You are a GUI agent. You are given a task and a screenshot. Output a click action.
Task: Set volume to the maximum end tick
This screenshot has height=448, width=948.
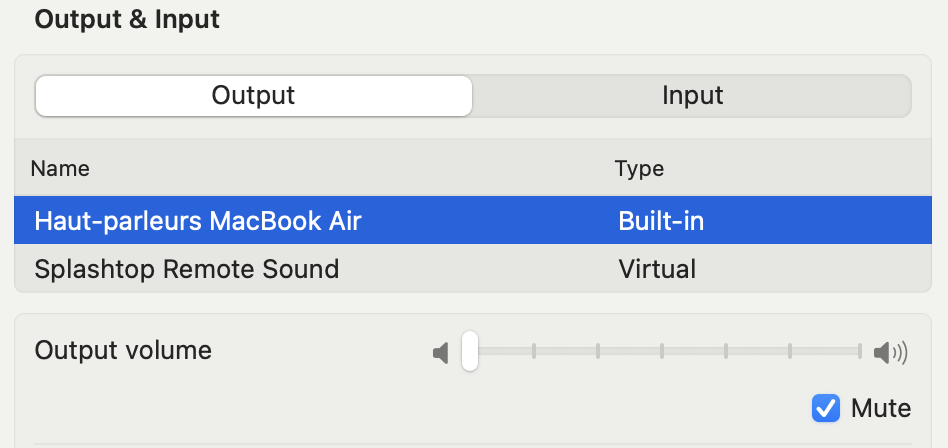pos(859,351)
